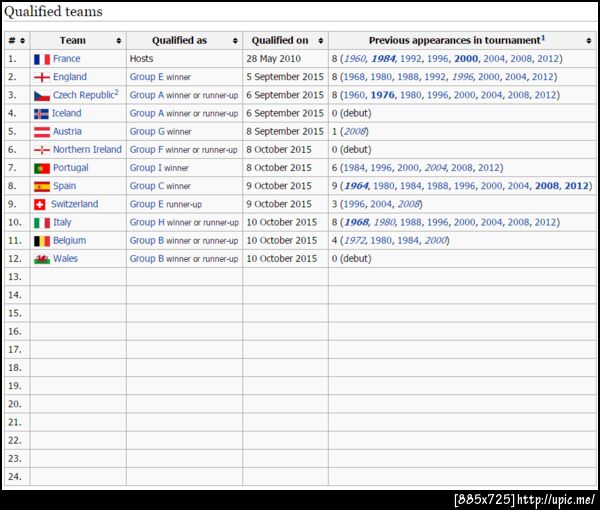The width and height of the screenshot is (600, 510).
Task: Open Group F link in Northern Ireland row
Action: 147,150
